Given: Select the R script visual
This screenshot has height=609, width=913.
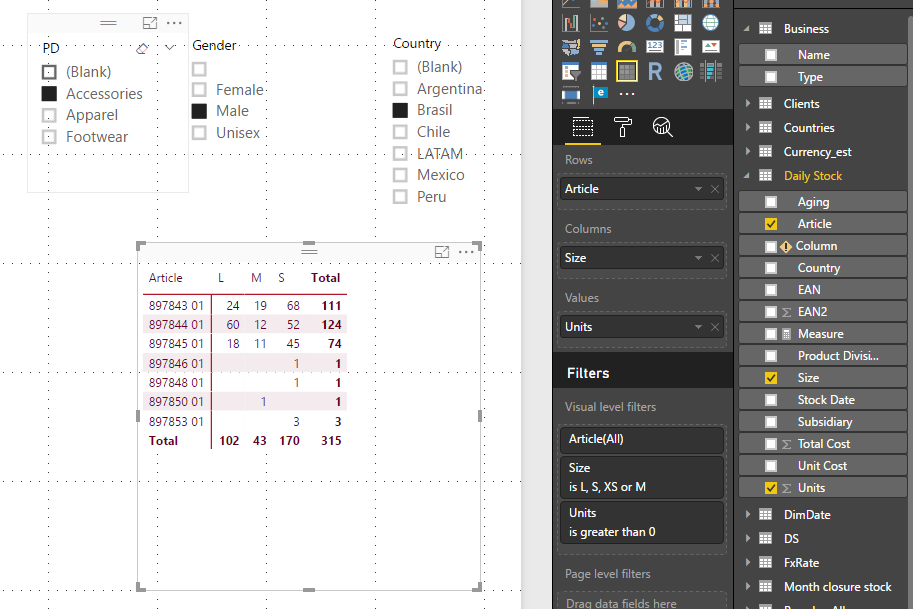Looking at the screenshot, I should (654, 72).
